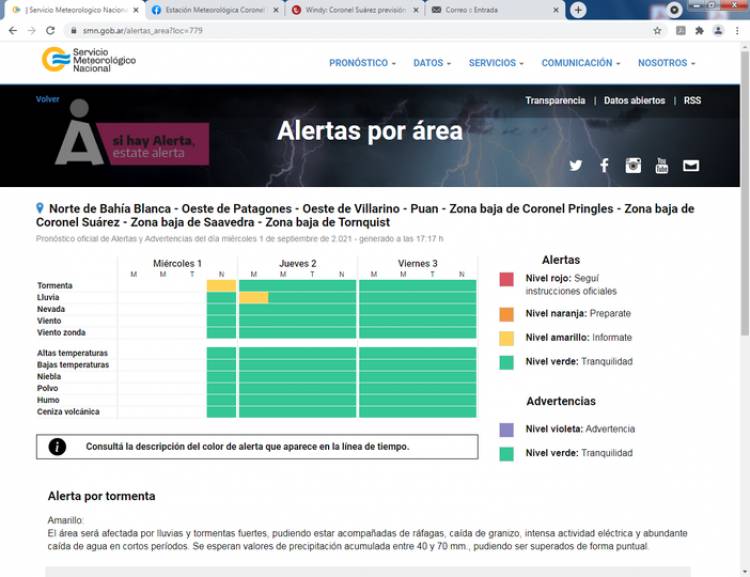Open the browser extensions puzzle icon

coord(699,31)
